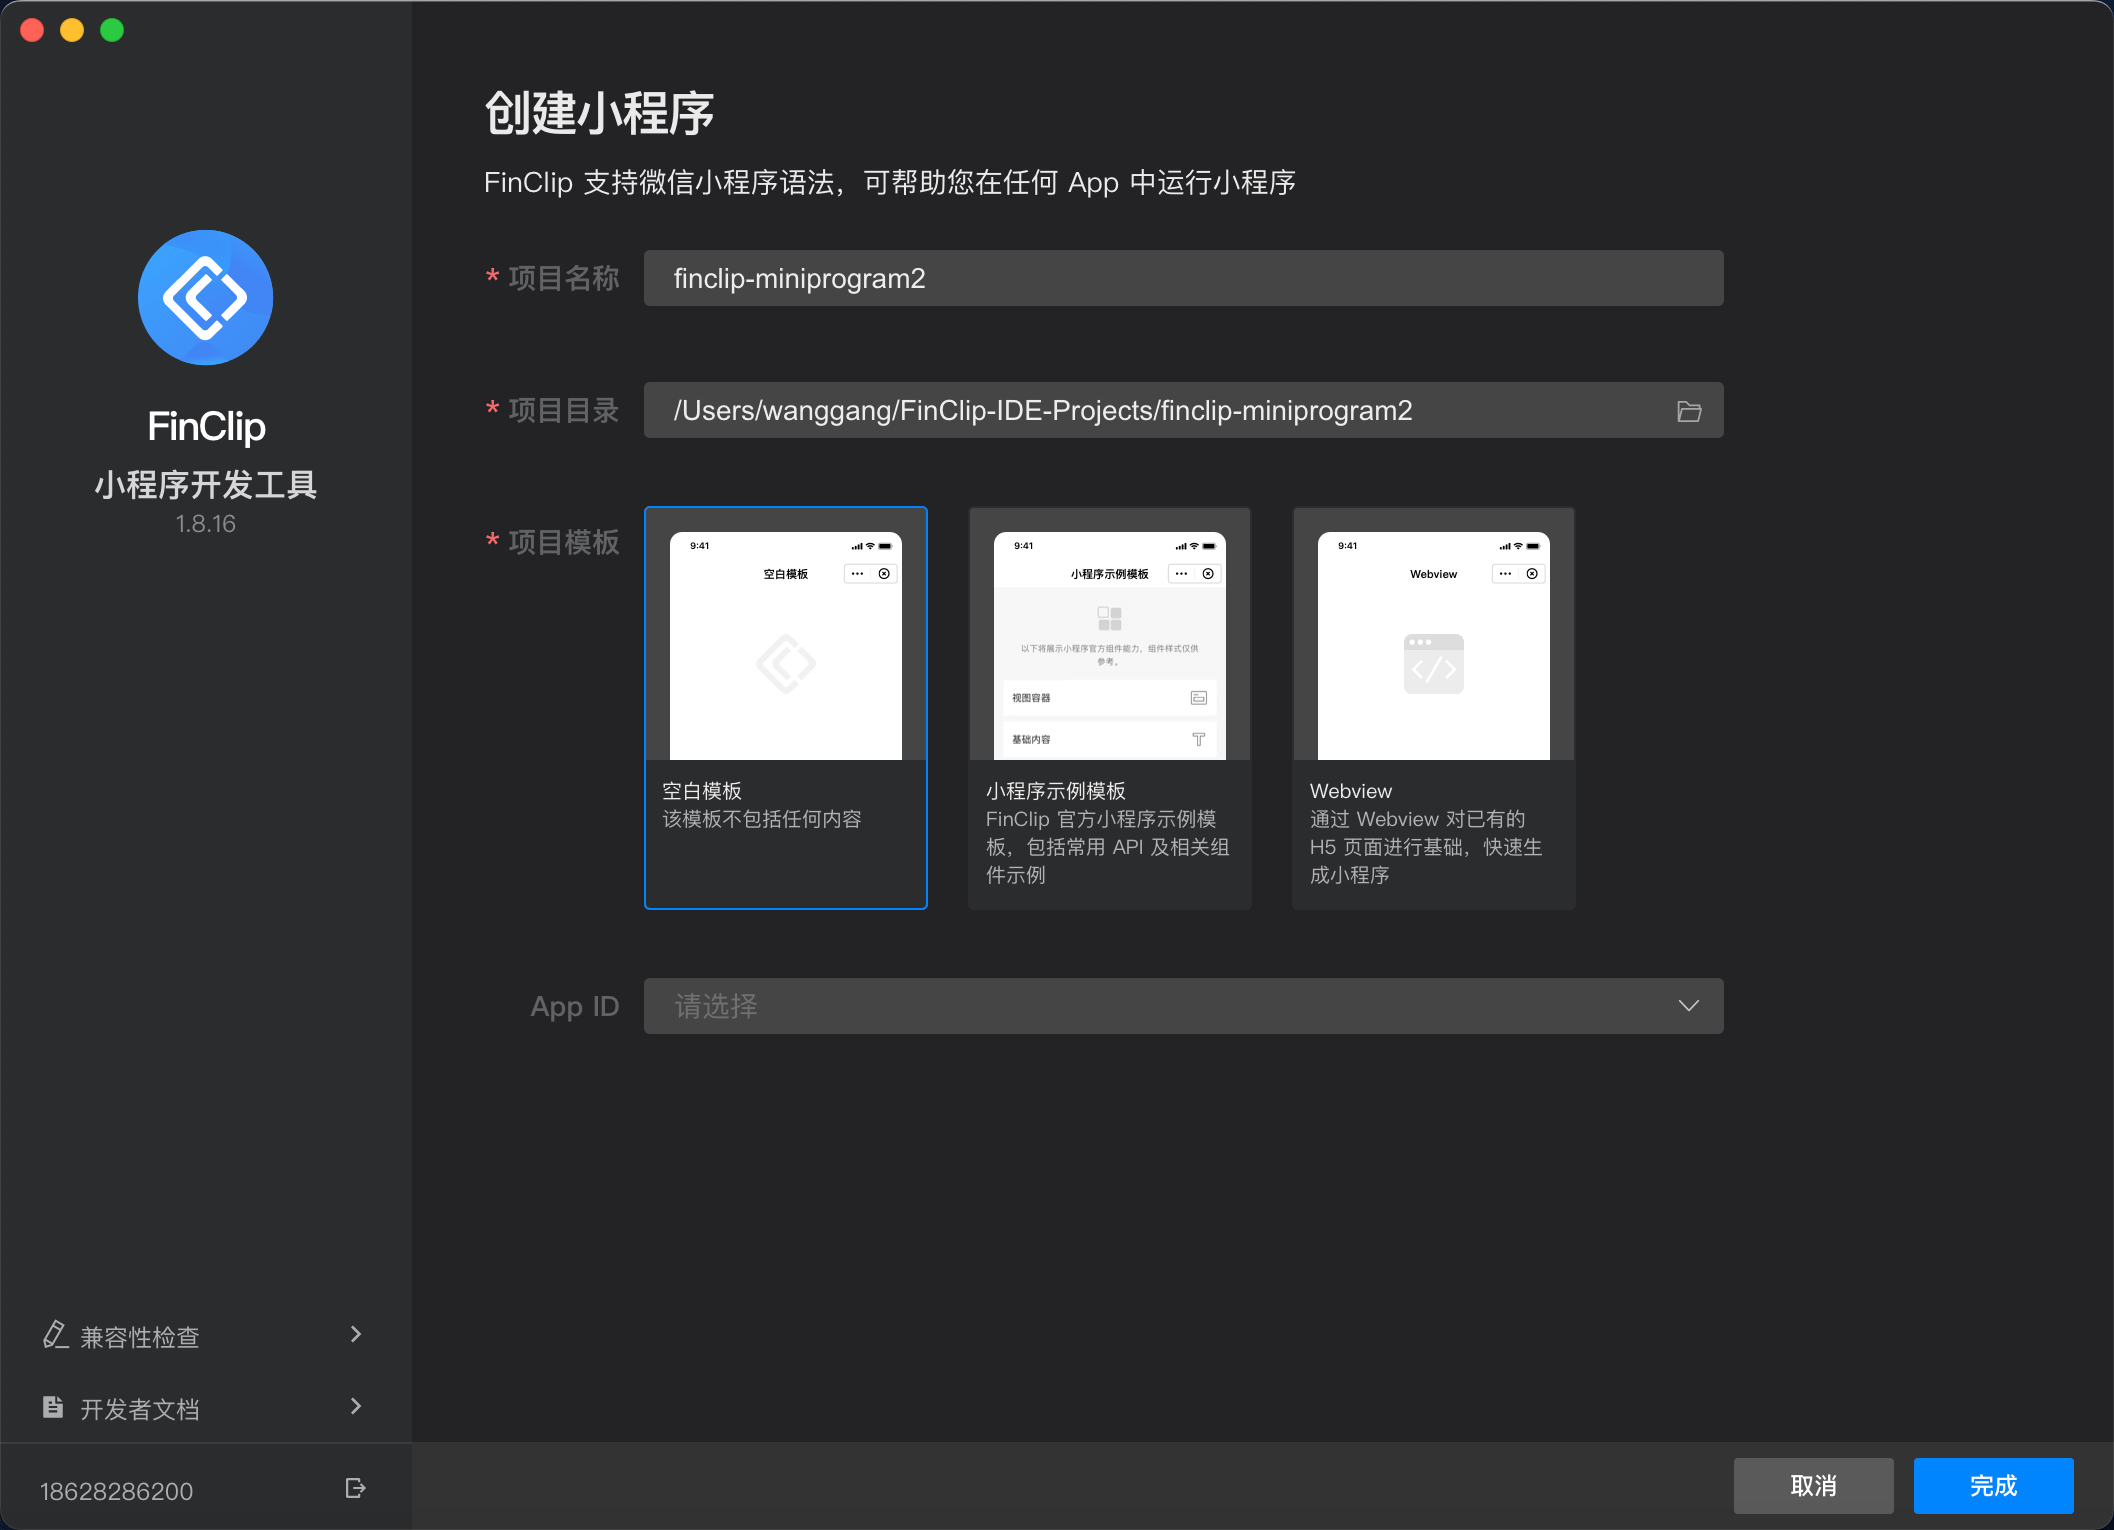The image size is (2114, 1530).
Task: Click the 取消 cancel button
Action: coord(1813,1486)
